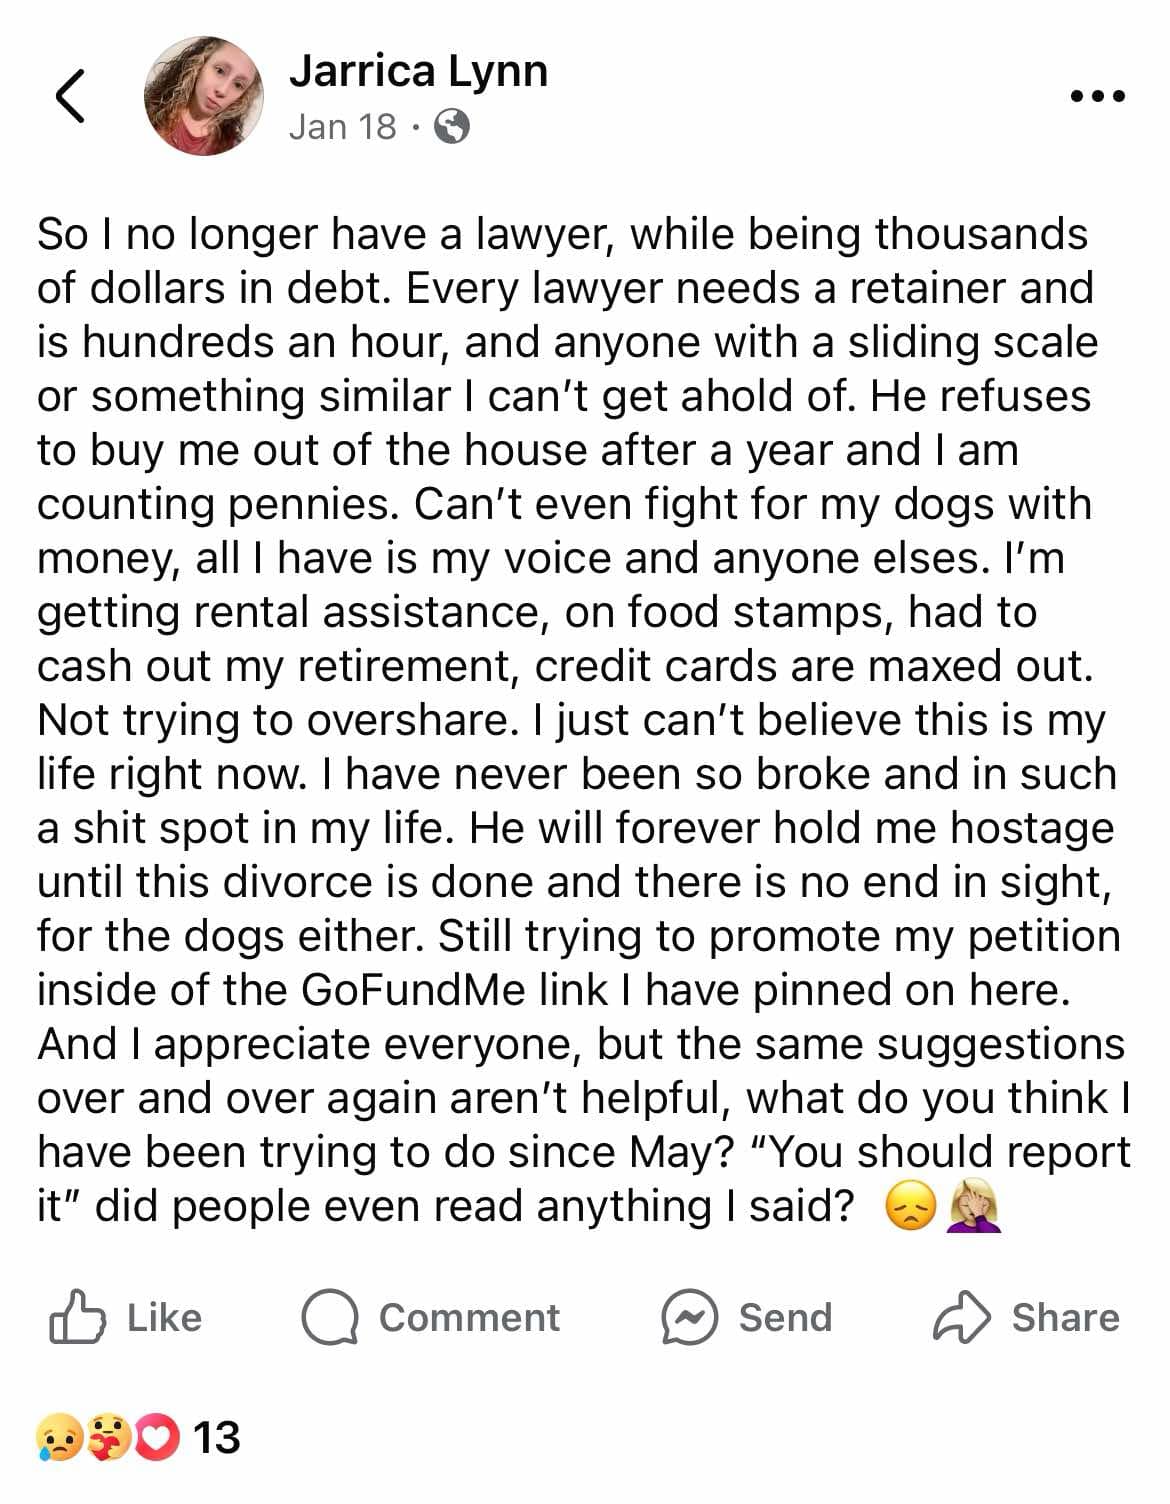
Task: Open the Jan 18 post timestamp
Action: coord(343,127)
